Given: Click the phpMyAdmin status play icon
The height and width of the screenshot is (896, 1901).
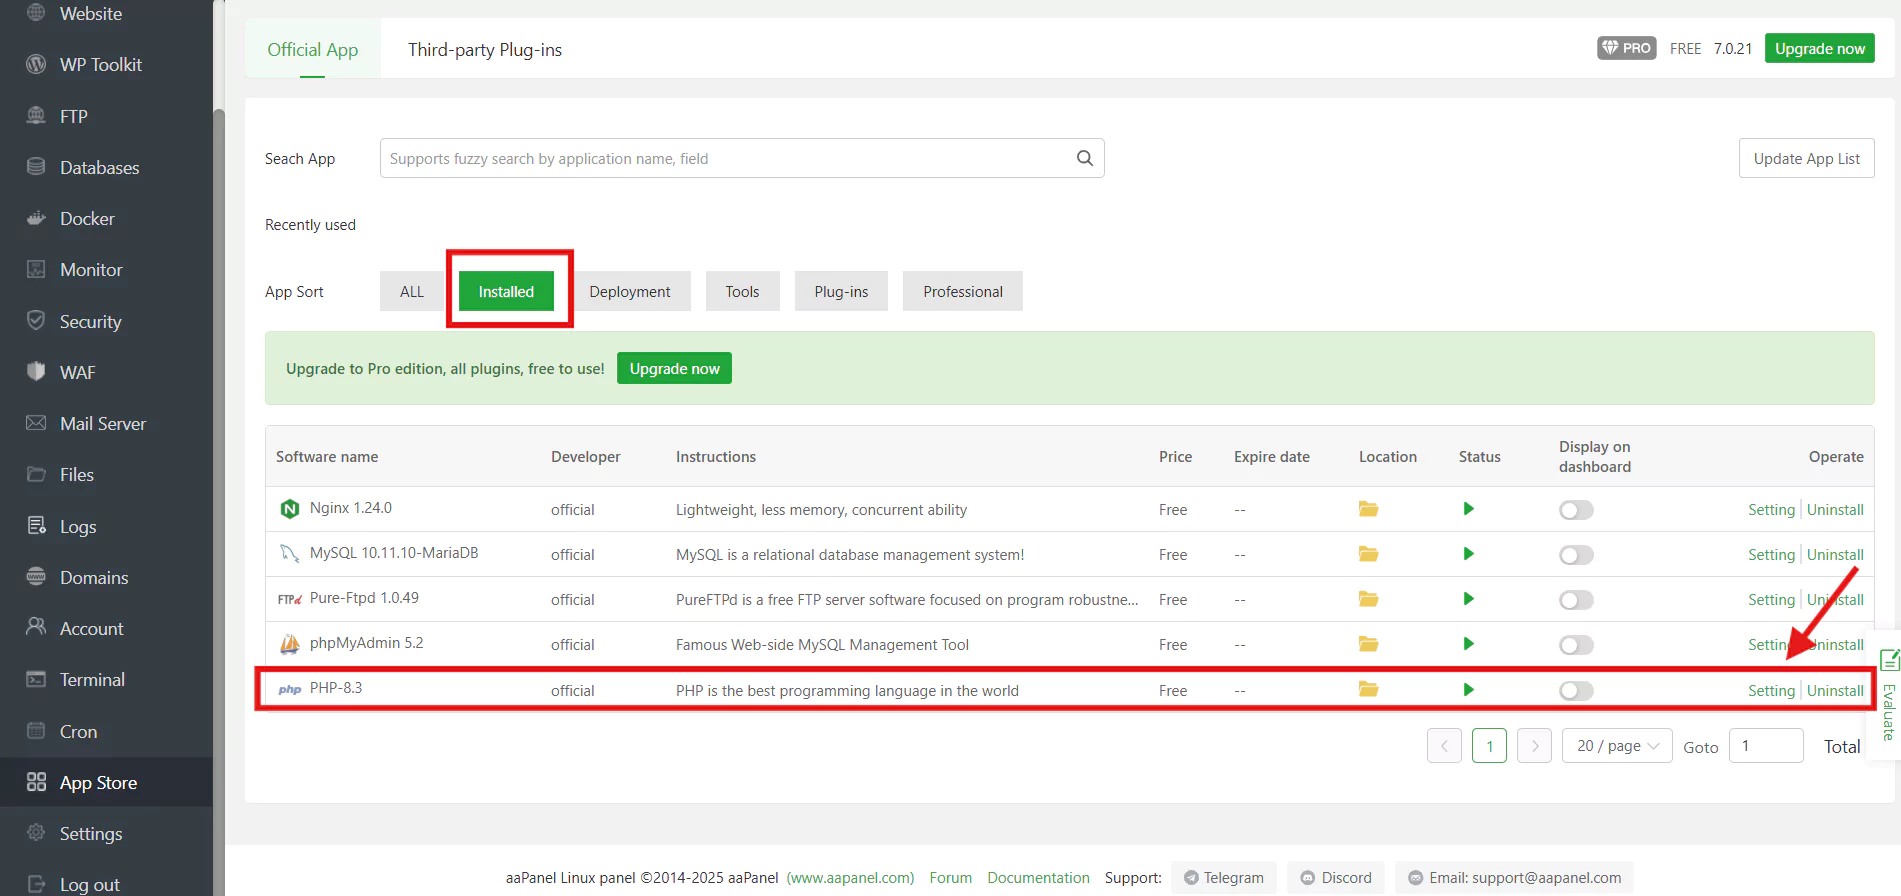Looking at the screenshot, I should pos(1468,644).
